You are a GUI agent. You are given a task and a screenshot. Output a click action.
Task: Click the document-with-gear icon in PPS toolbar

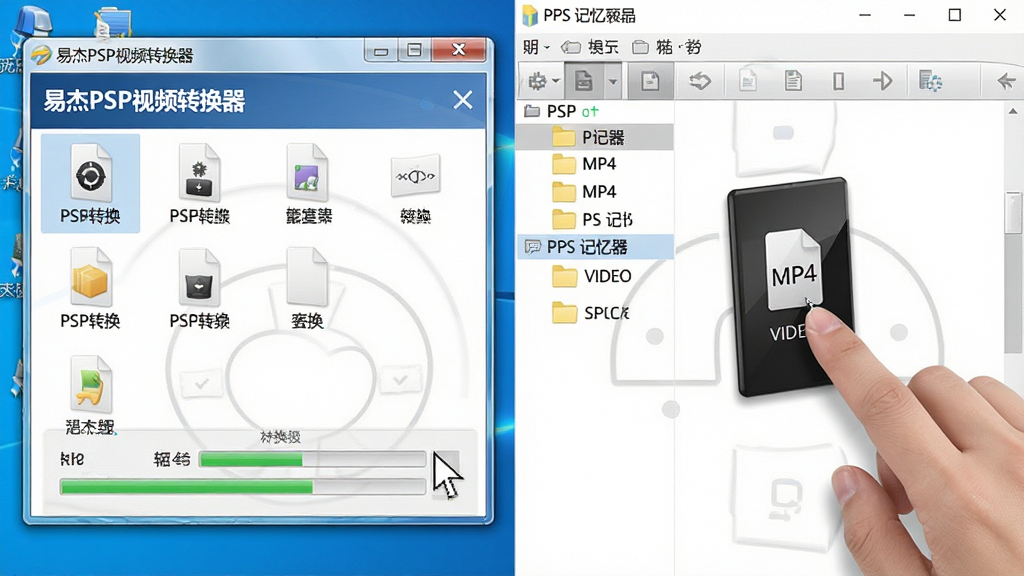point(930,81)
